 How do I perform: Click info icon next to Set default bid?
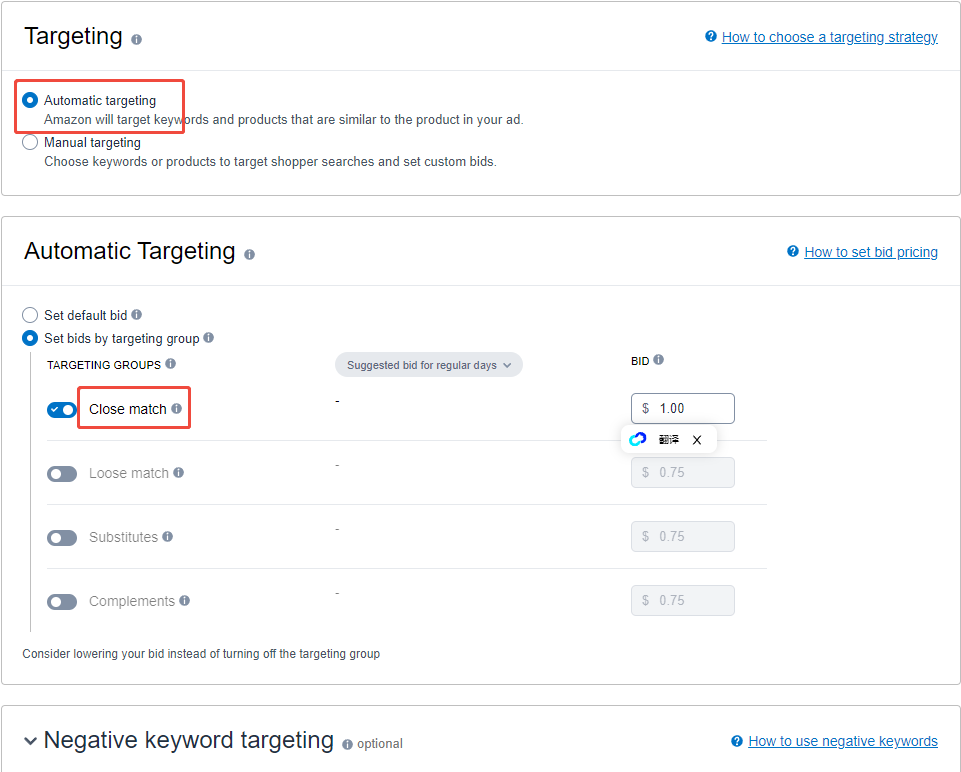click(136, 315)
